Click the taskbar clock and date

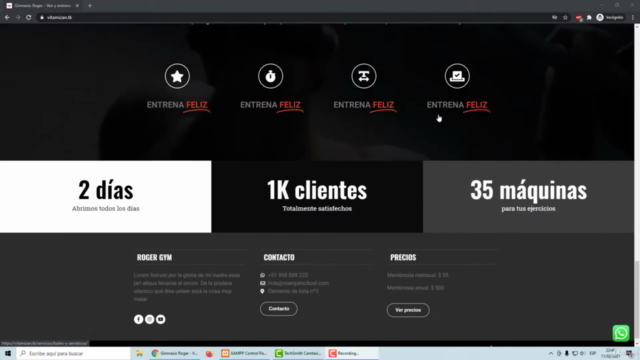pos(610,353)
